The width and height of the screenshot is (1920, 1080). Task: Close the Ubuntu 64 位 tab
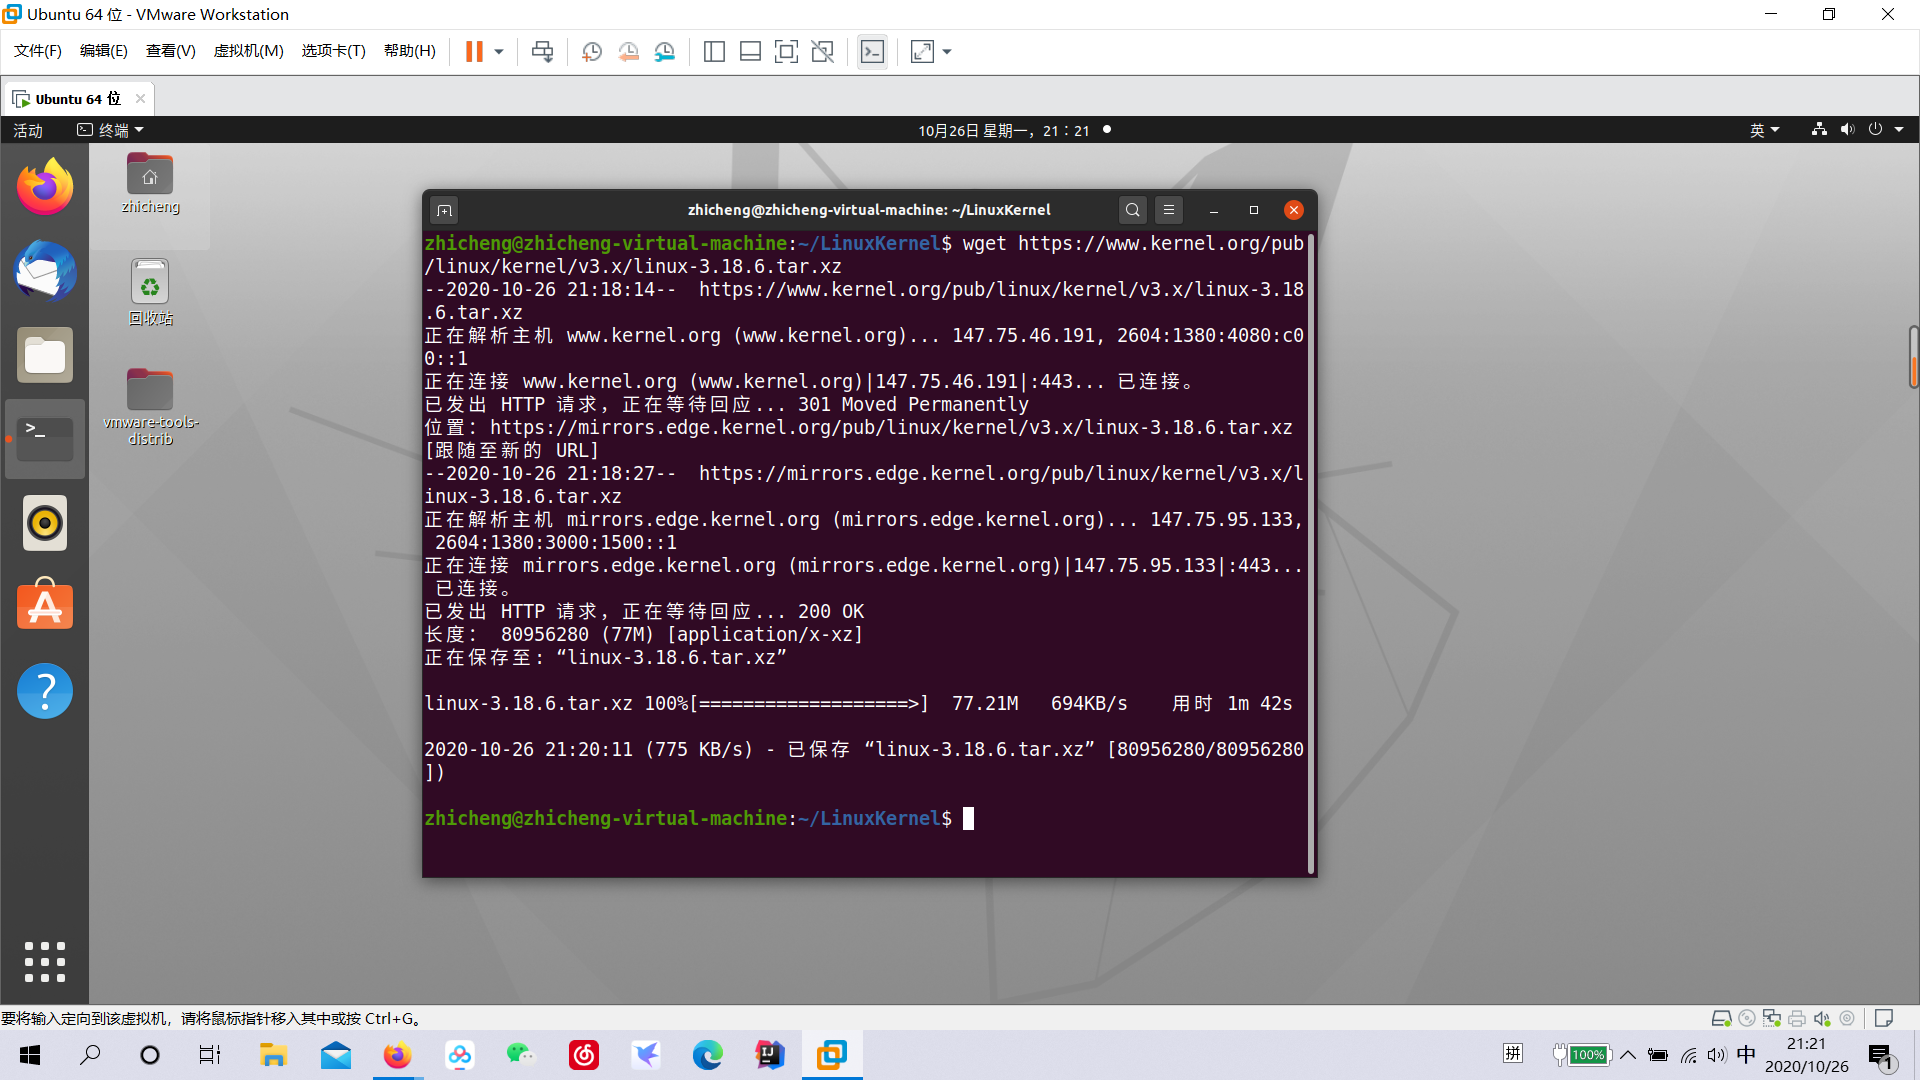coord(140,98)
